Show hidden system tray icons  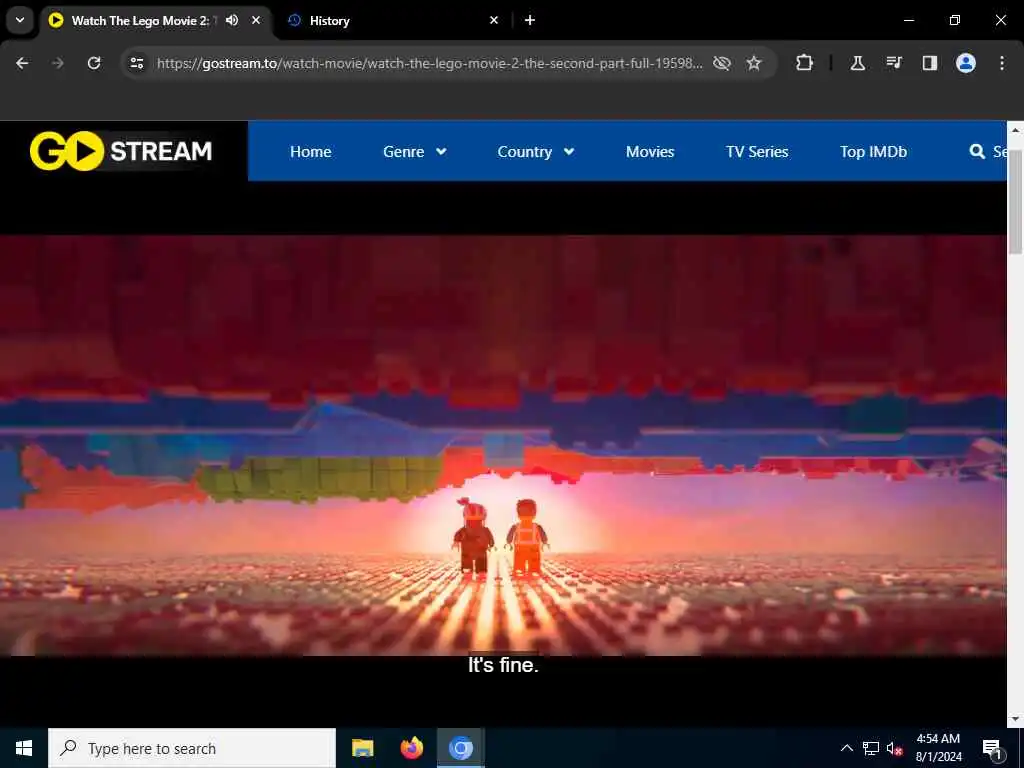846,748
